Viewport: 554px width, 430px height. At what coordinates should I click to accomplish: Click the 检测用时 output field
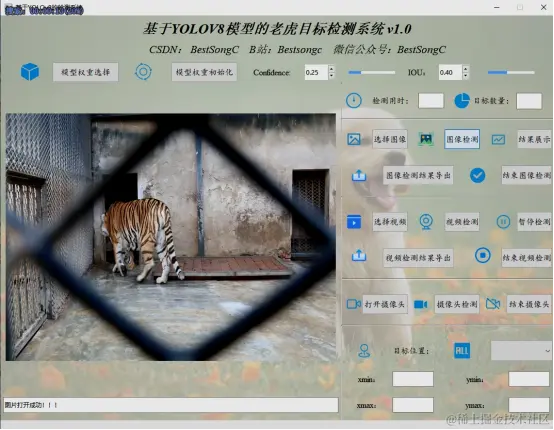click(x=431, y=101)
